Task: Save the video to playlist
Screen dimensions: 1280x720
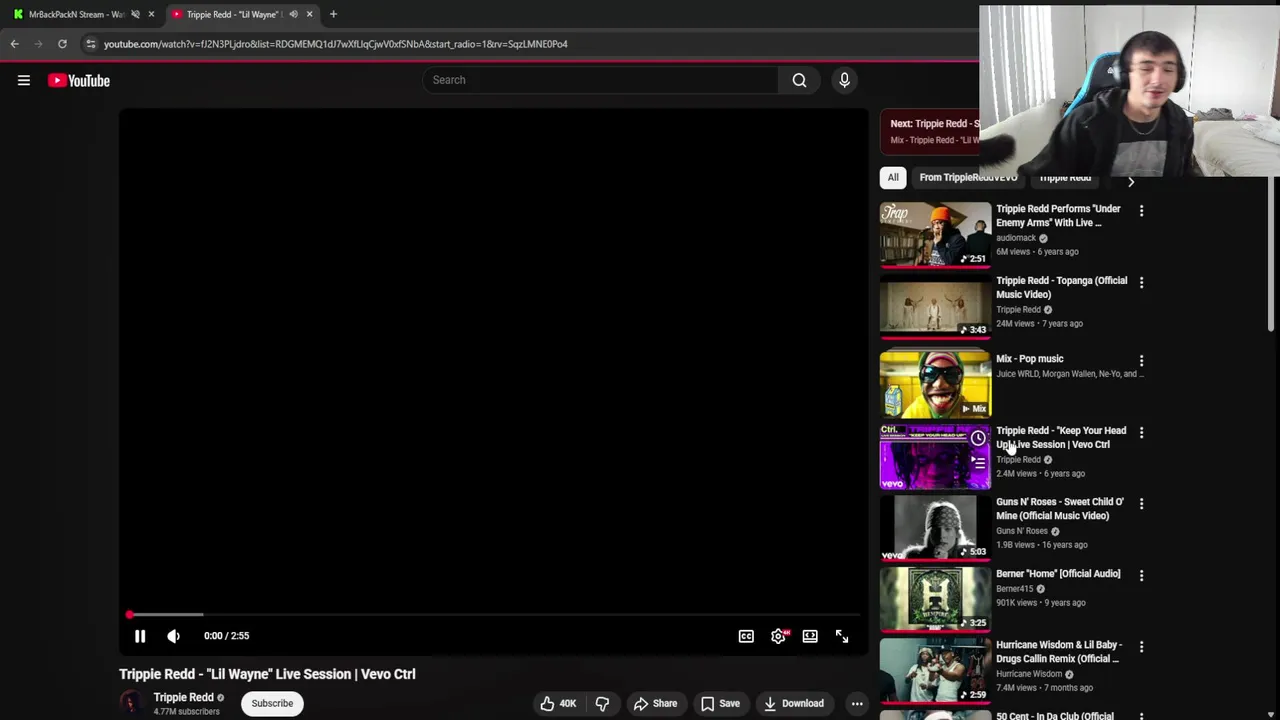Action: pos(720,703)
